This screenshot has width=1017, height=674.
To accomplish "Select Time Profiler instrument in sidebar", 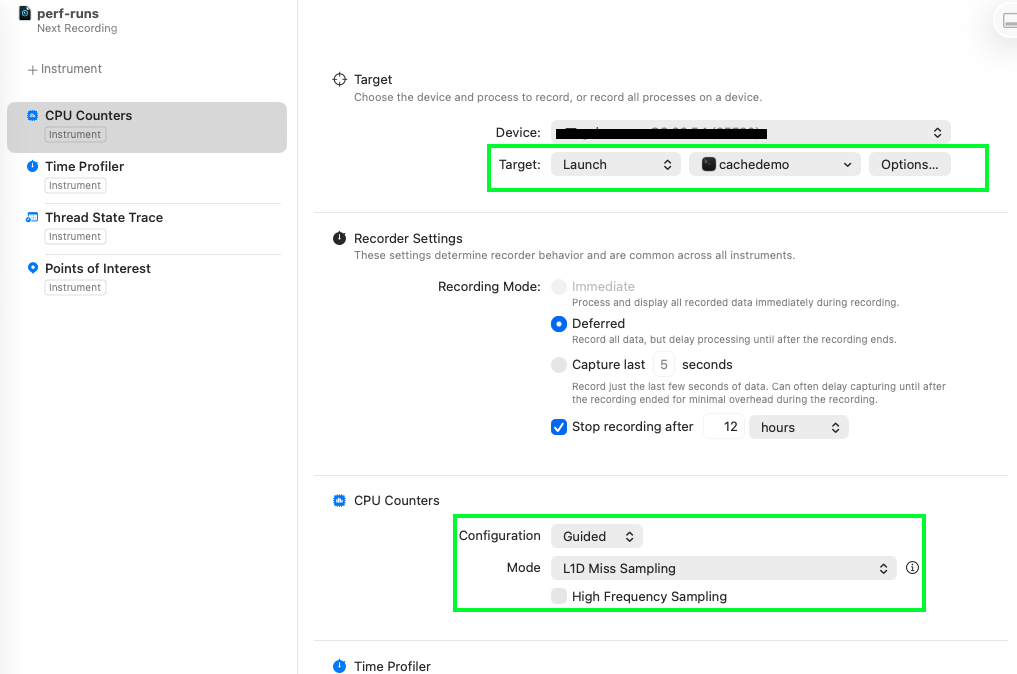I will coord(147,176).
